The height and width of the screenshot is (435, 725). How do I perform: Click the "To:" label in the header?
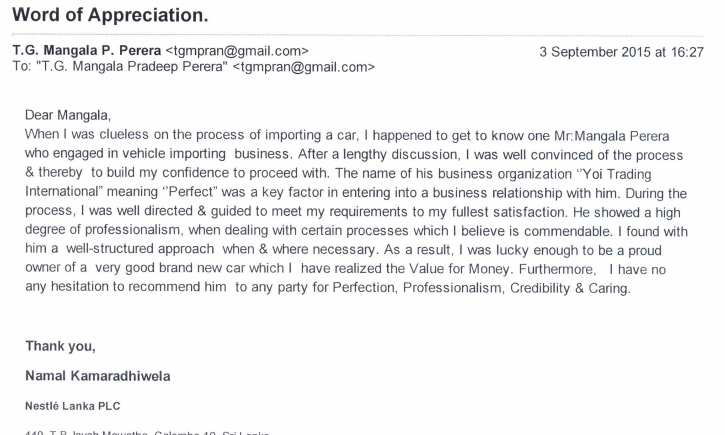(x=22, y=67)
